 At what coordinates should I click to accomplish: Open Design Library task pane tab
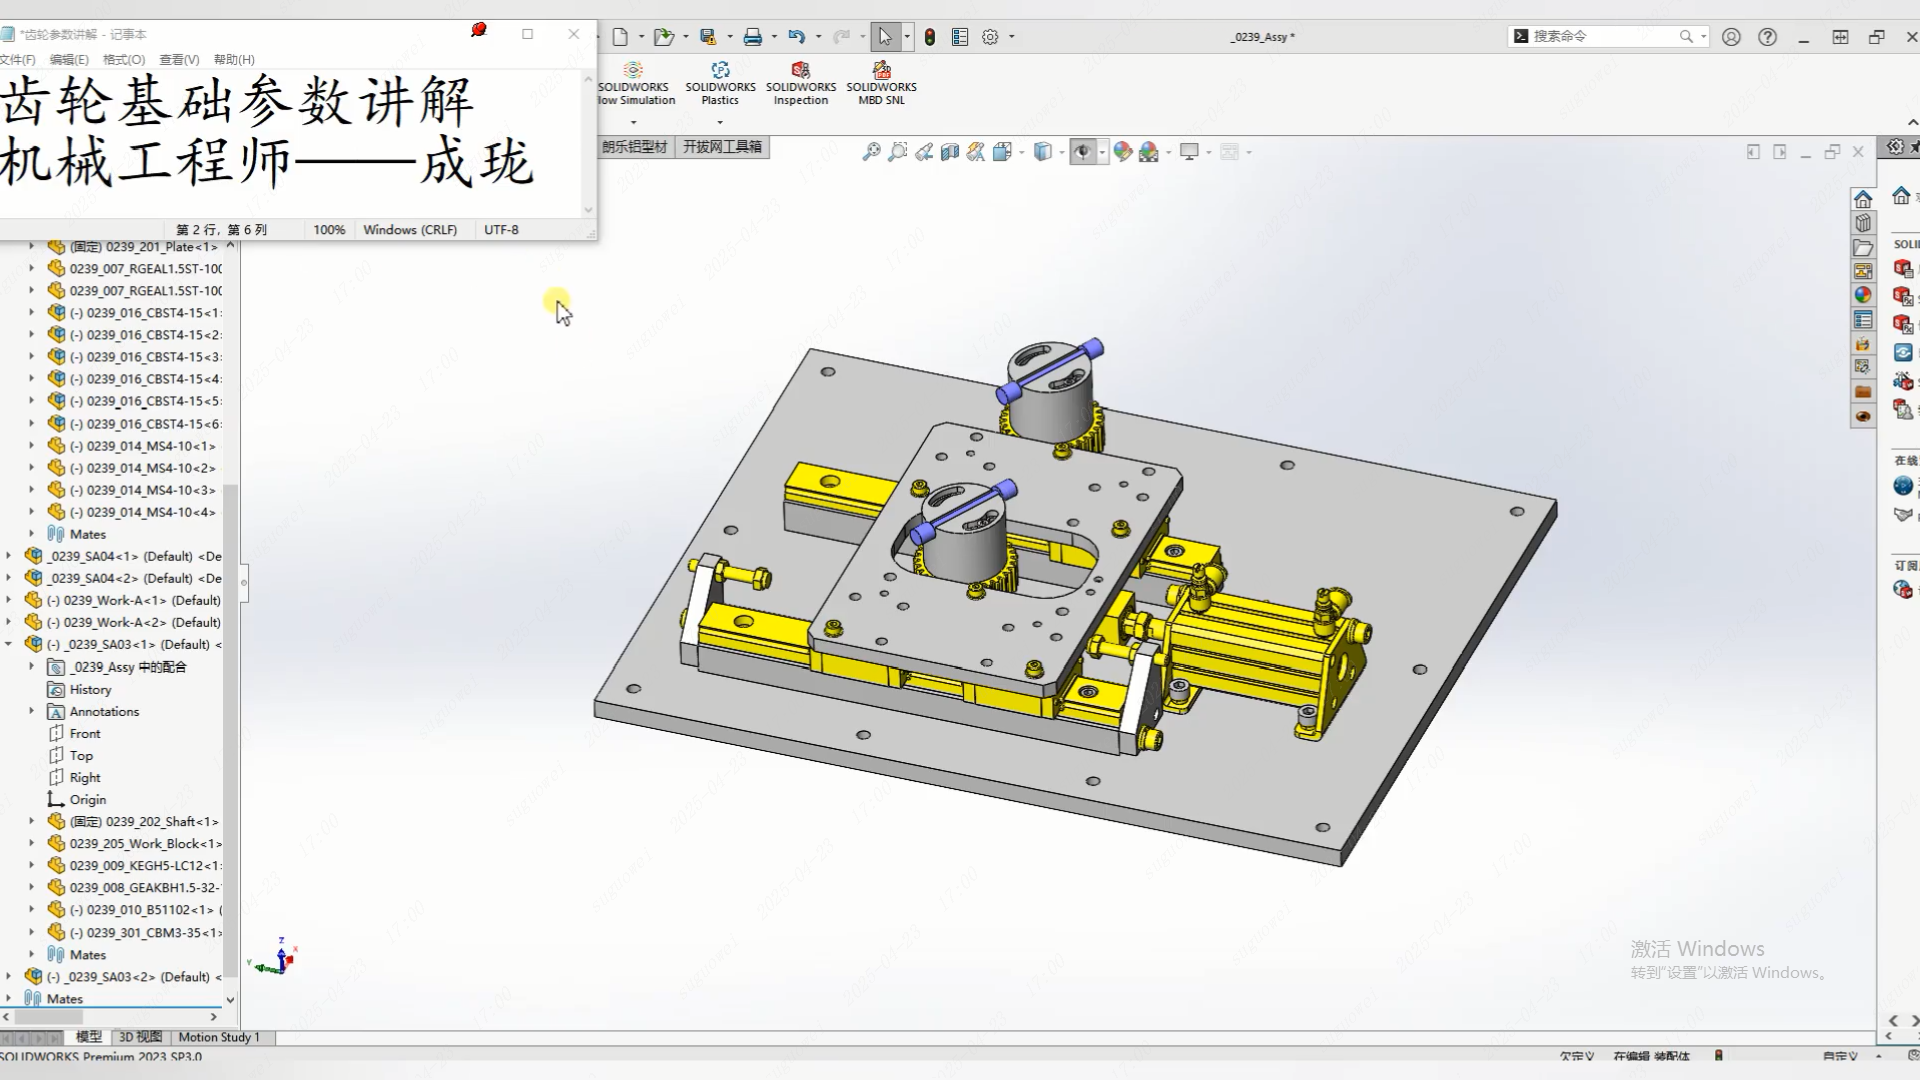tap(1863, 223)
